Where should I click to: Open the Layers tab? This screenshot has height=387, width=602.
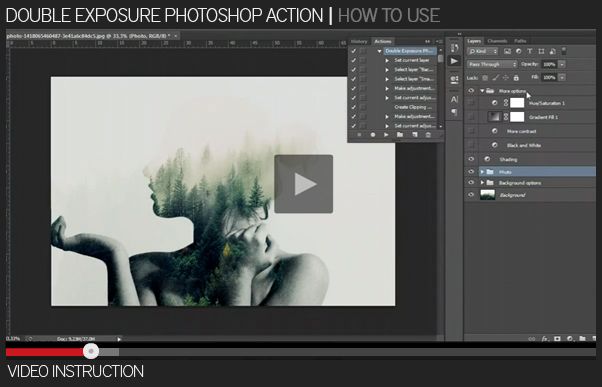click(474, 41)
